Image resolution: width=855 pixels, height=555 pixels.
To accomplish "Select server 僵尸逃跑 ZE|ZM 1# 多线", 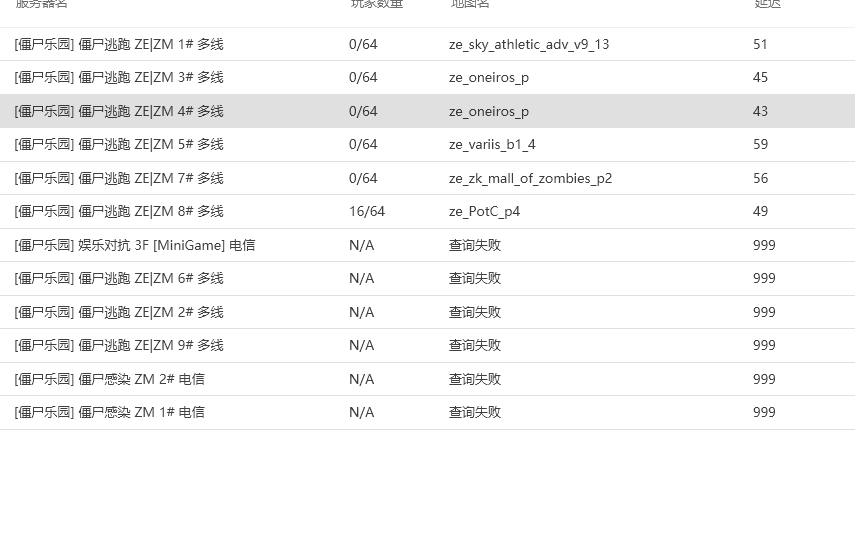I will pyautogui.click(x=119, y=44).
